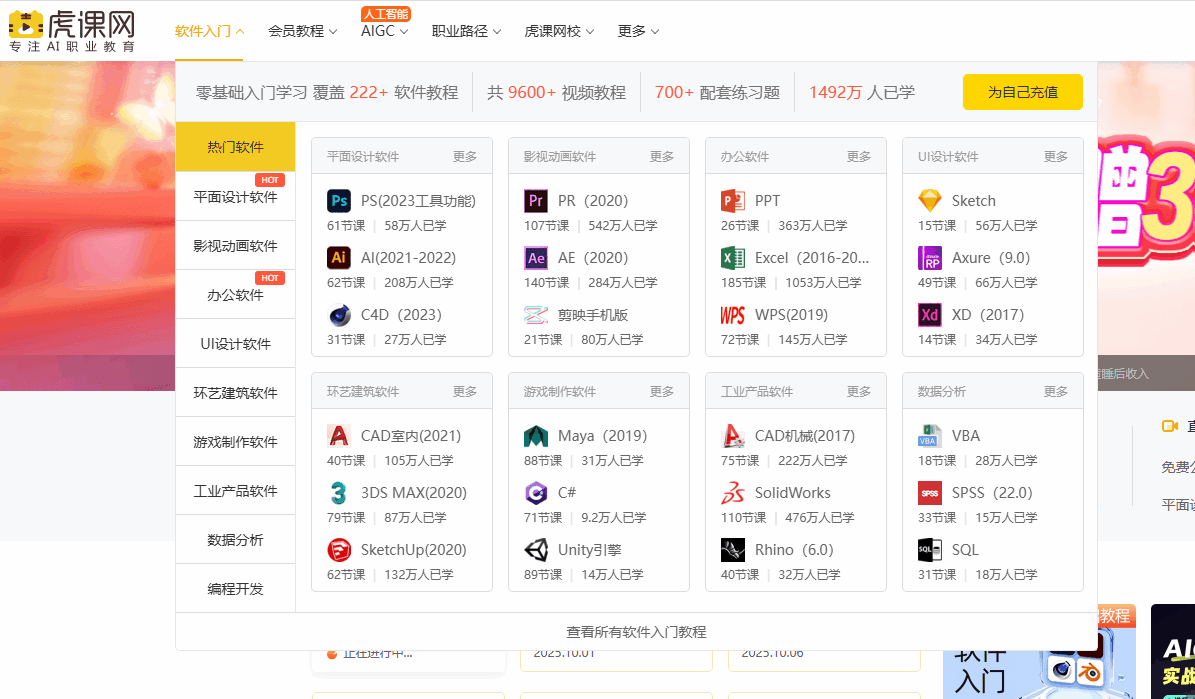Open 查看所有软件入门教程 link

tap(636, 632)
